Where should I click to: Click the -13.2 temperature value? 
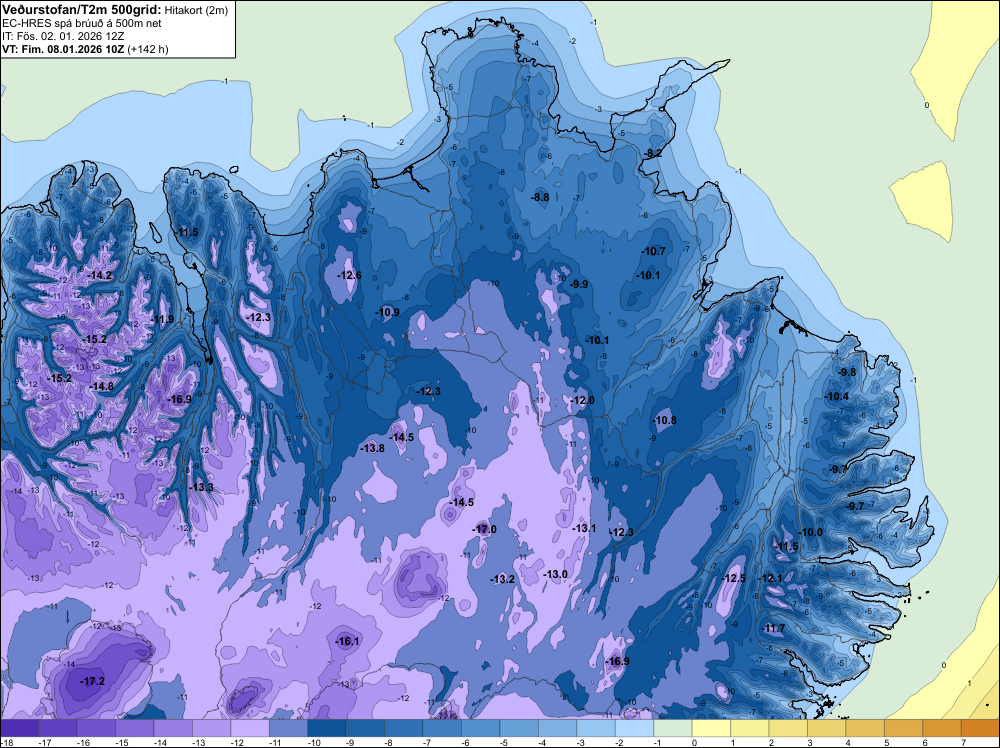coord(503,579)
